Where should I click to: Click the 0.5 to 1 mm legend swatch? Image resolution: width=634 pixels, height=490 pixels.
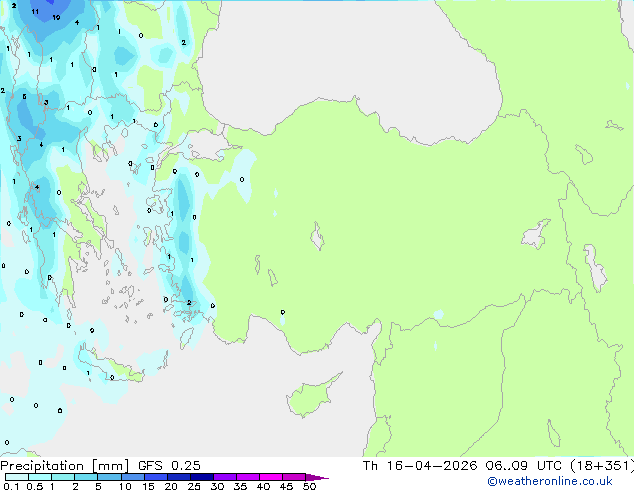40,477
